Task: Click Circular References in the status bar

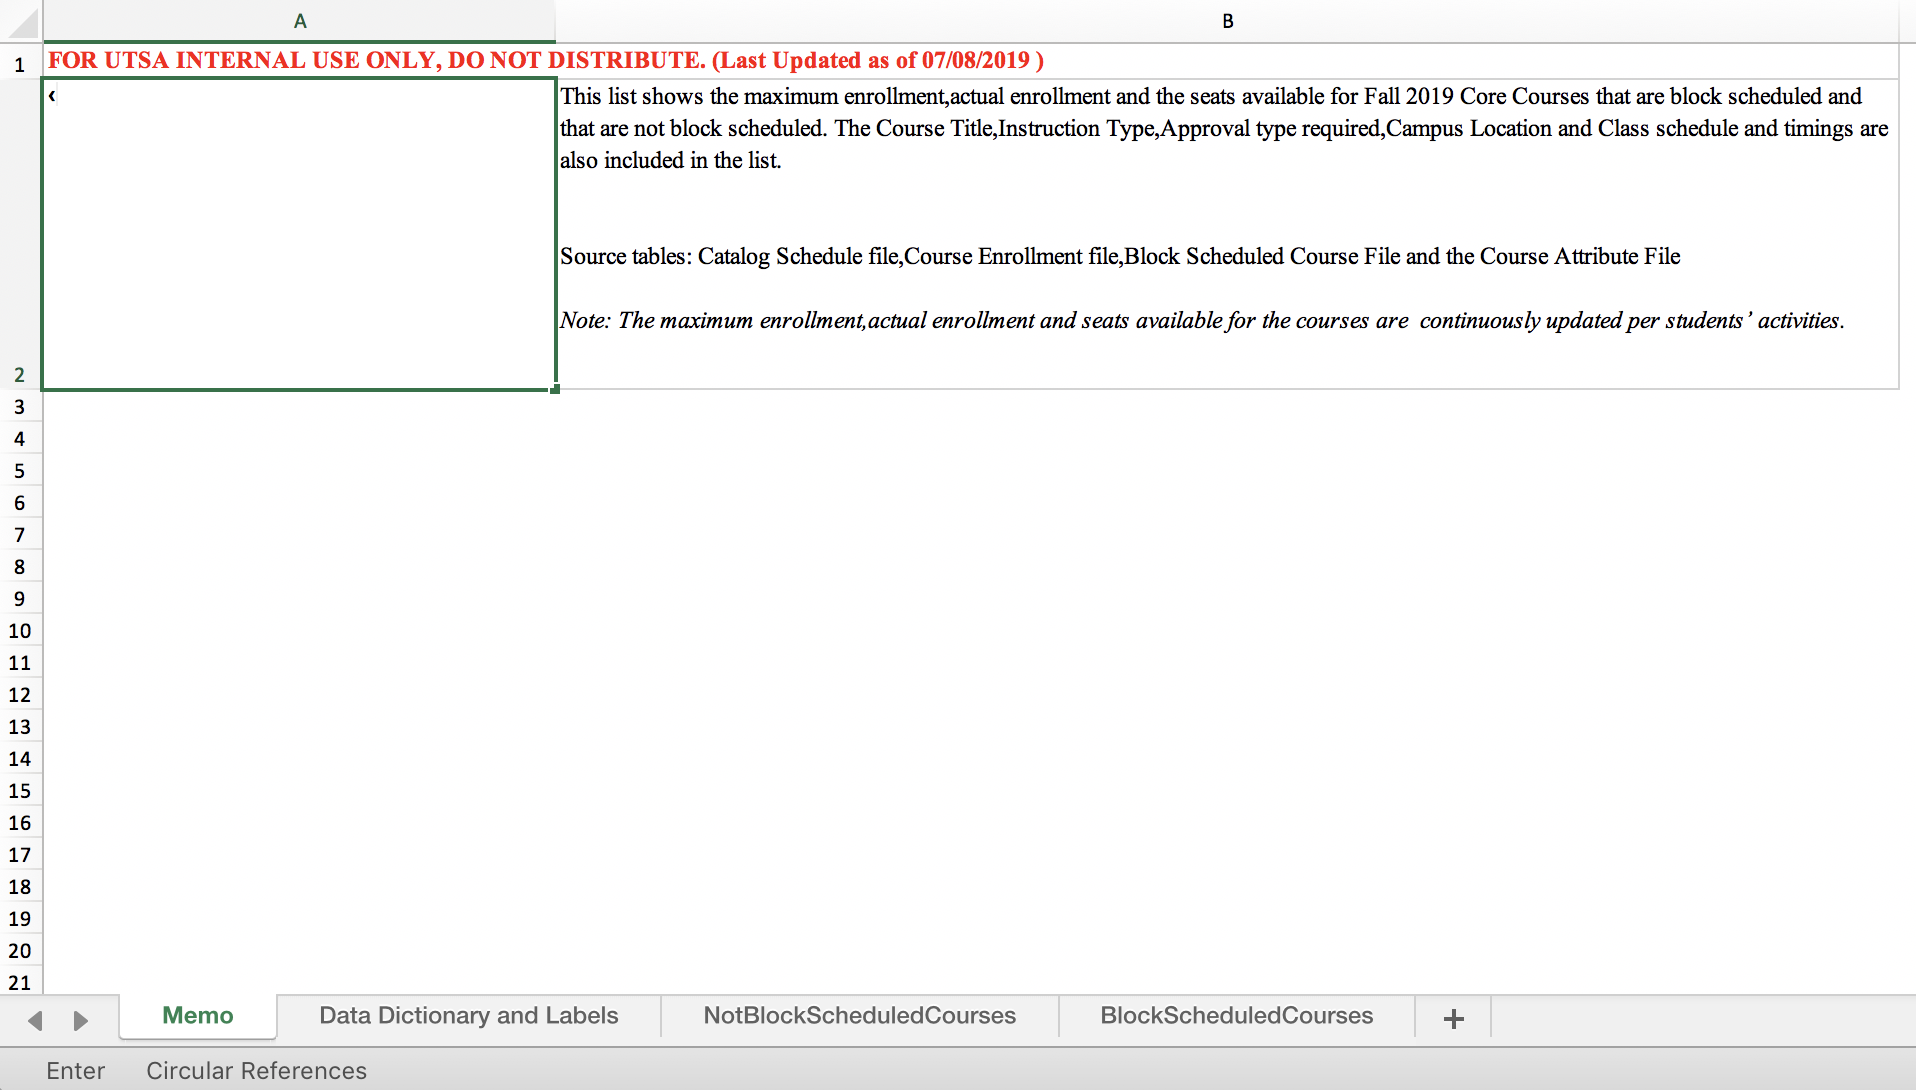Action: pos(256,1071)
